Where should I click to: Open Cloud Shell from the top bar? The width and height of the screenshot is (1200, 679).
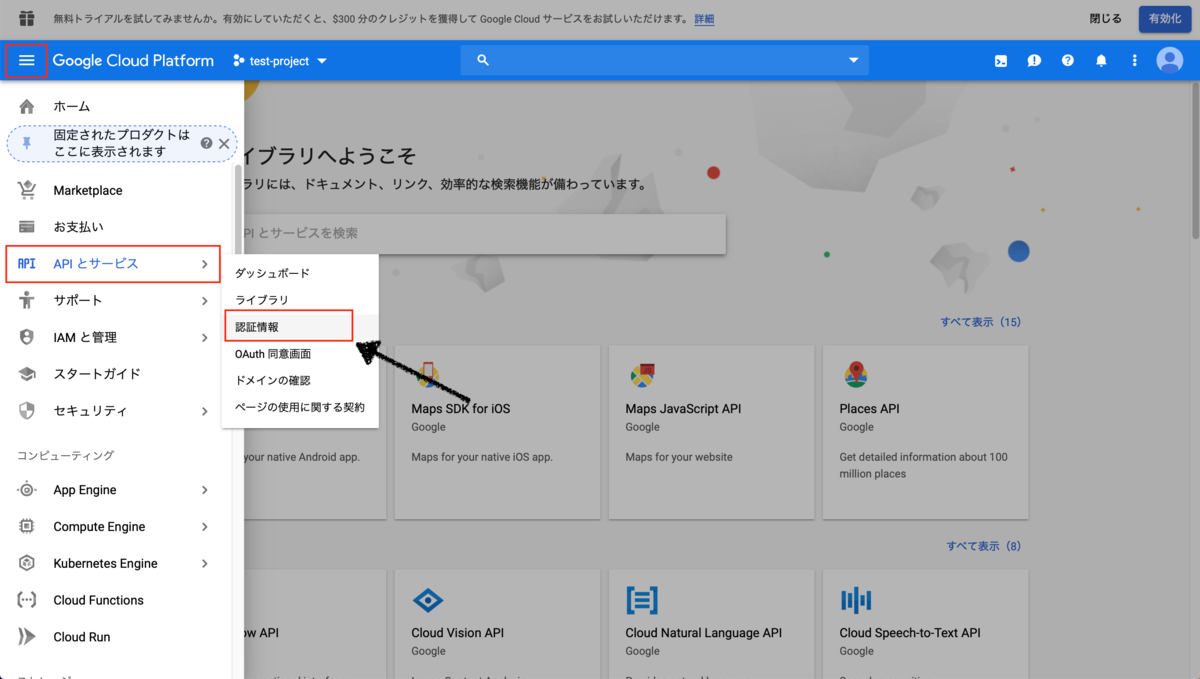[1000, 61]
